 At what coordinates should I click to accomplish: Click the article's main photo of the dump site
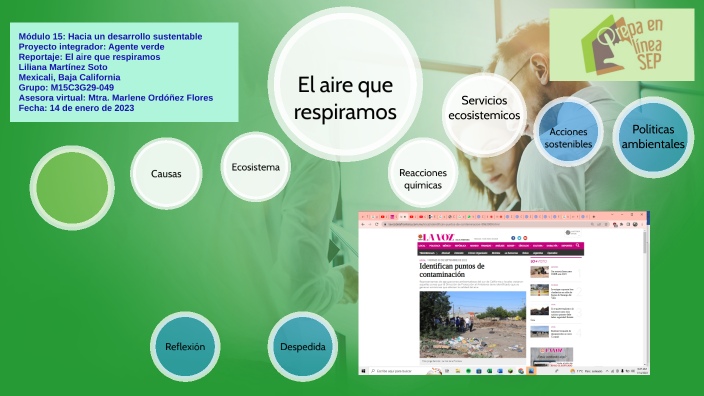click(x=472, y=325)
